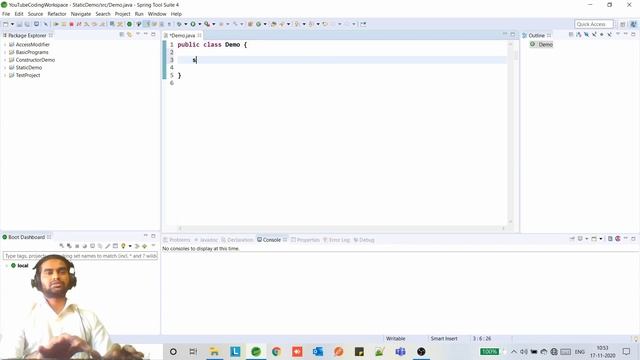
Task: Click the Task View taskbar button
Action: click(193, 351)
